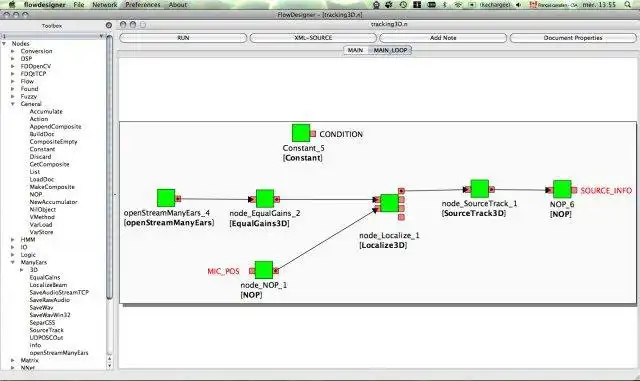Screen dimensions: 640x381
Task: Select the MakeComposite node in toolbox
Action: tap(52, 187)
